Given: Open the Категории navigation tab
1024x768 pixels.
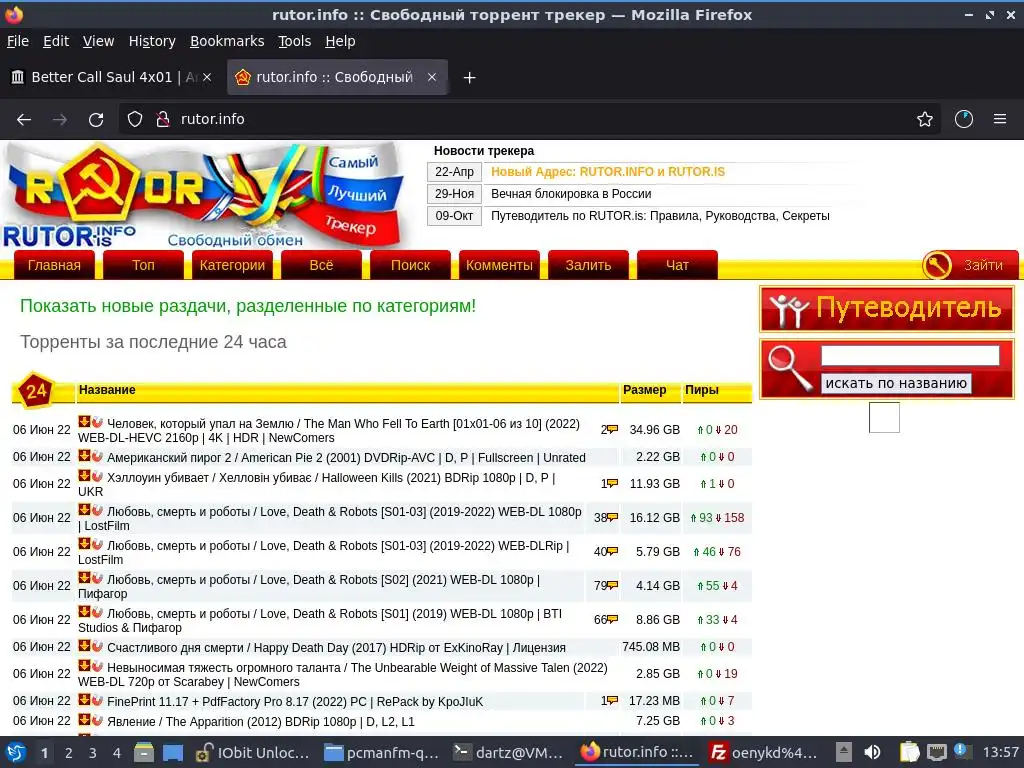Looking at the screenshot, I should (x=232, y=265).
